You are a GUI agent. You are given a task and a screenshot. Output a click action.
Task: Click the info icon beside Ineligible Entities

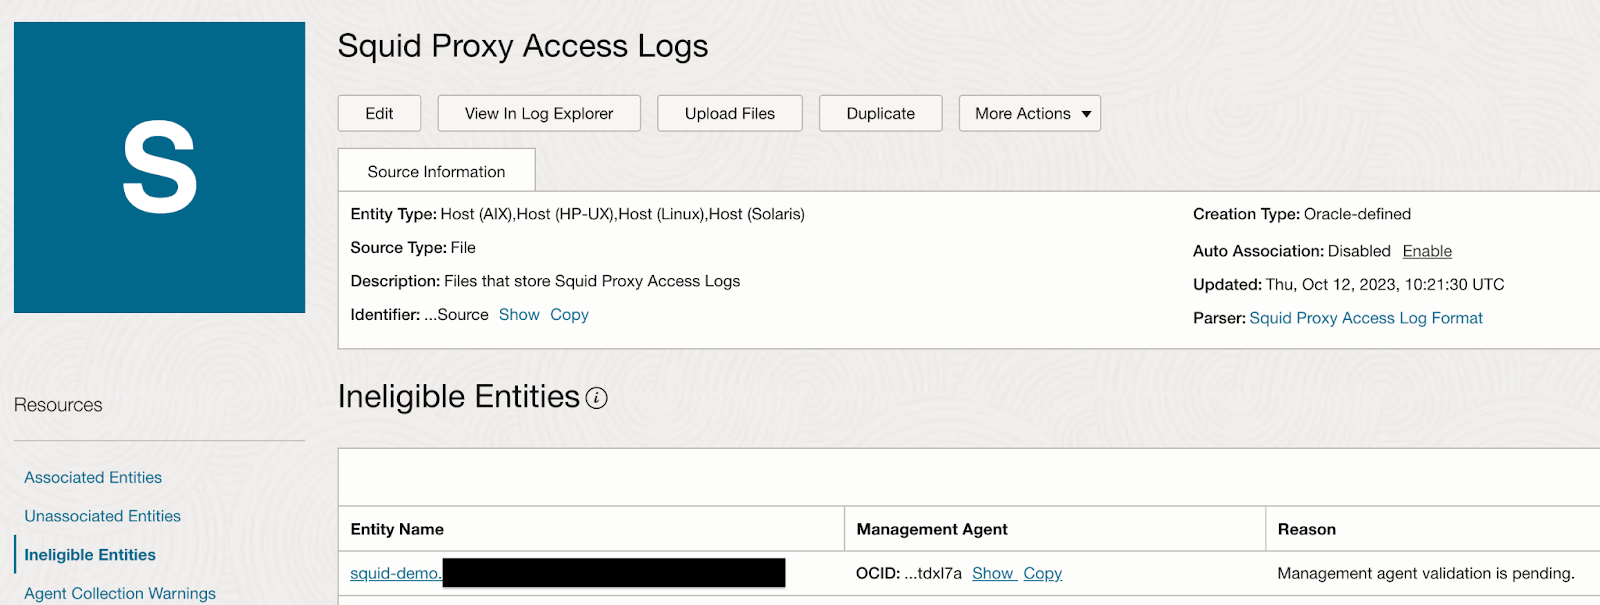click(596, 398)
